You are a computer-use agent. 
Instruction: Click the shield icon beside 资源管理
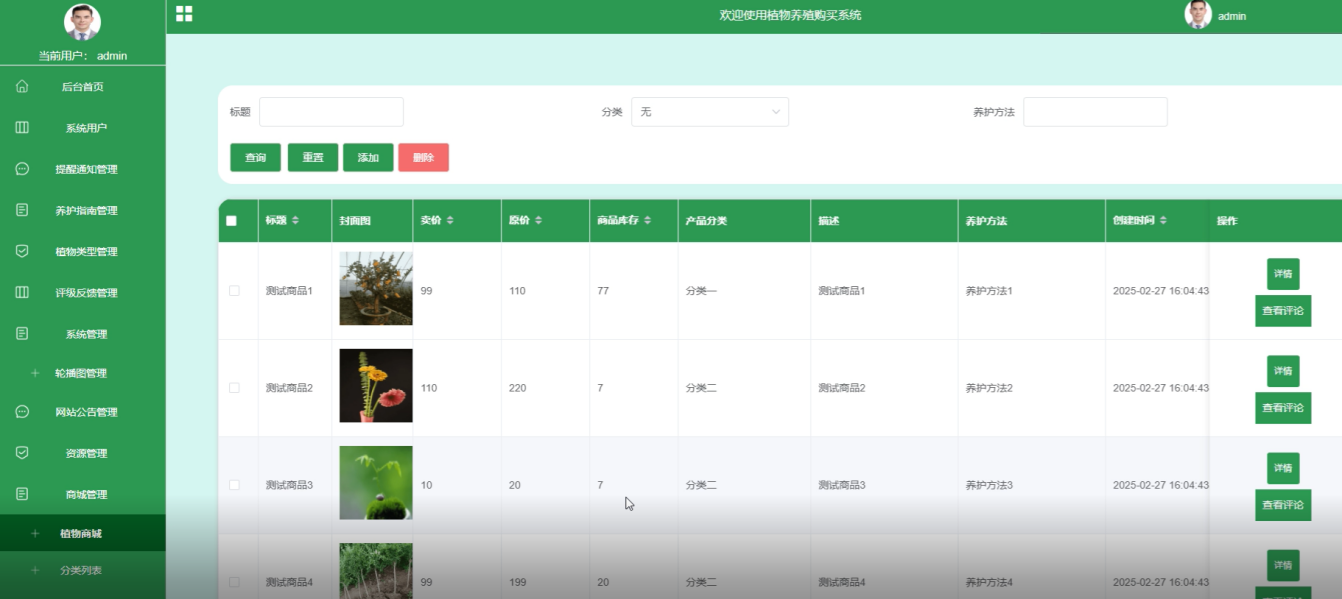coord(22,453)
